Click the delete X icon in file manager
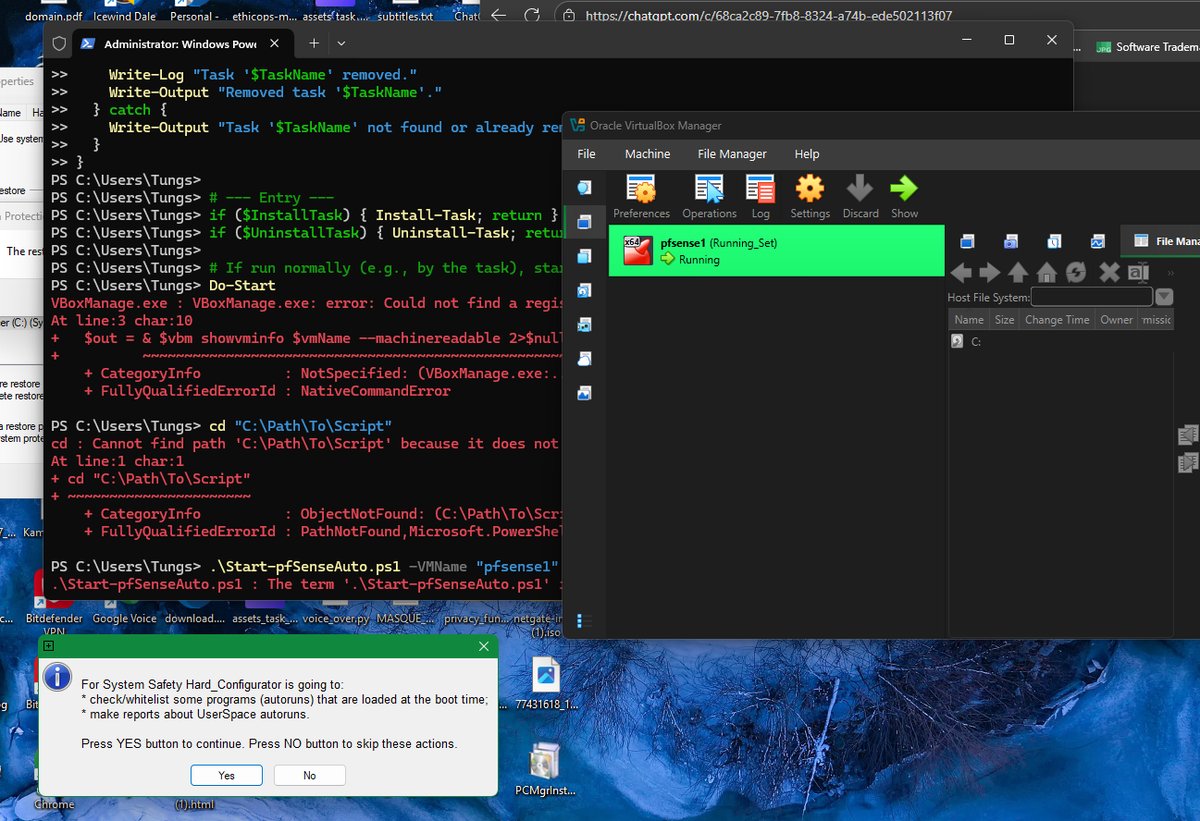Image resolution: width=1200 pixels, height=821 pixels. (x=1109, y=272)
